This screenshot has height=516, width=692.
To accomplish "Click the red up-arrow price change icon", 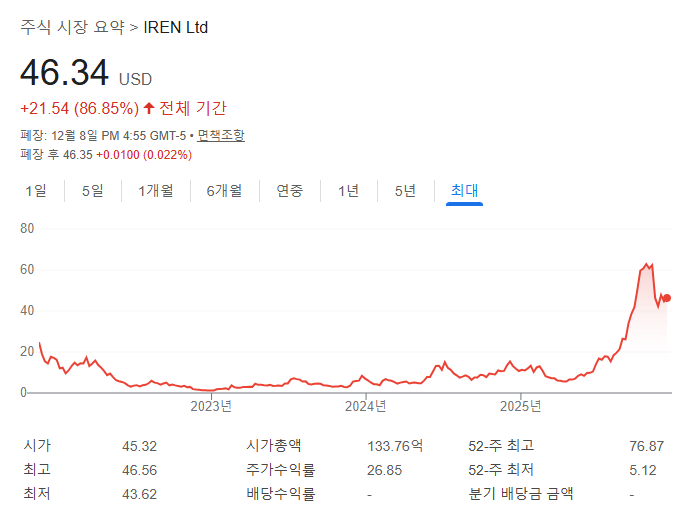I will click(149, 108).
